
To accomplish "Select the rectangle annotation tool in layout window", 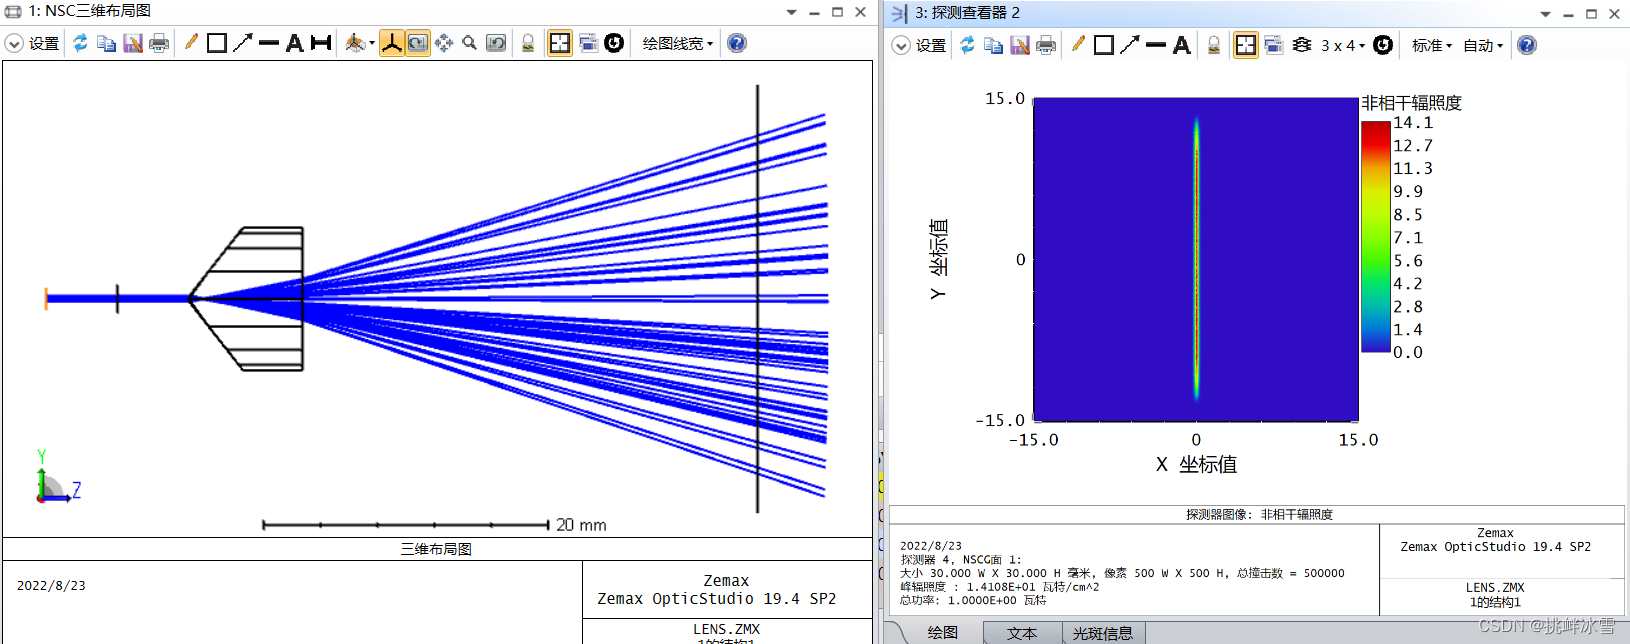I will click(x=216, y=43).
